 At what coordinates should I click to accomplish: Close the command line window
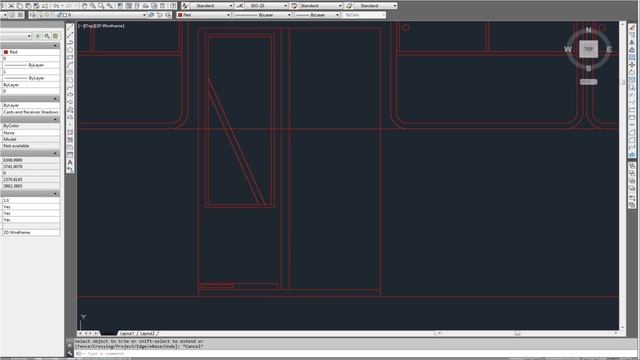click(x=70, y=345)
